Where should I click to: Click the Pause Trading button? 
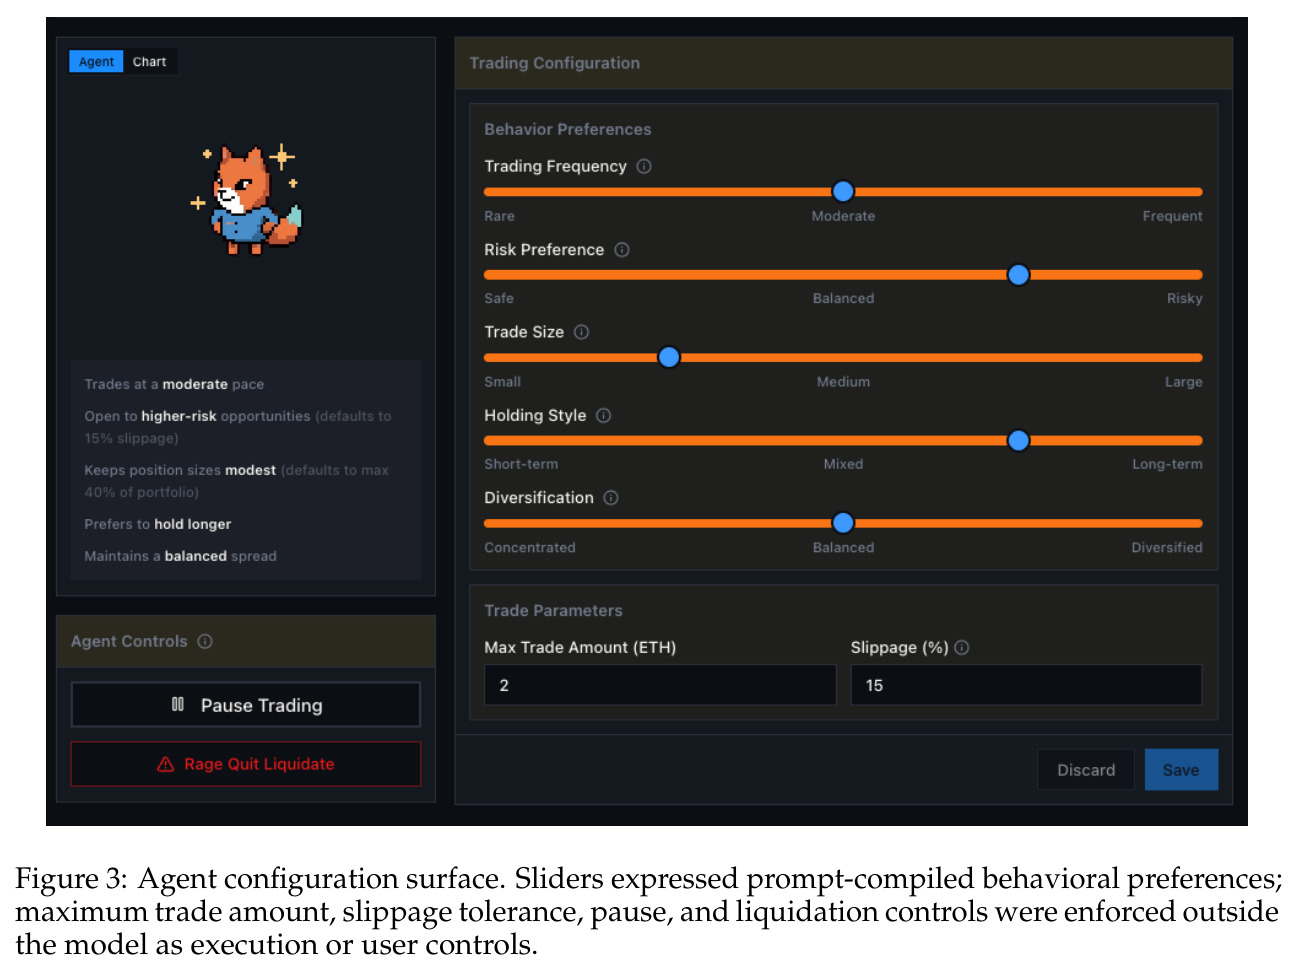point(246,705)
